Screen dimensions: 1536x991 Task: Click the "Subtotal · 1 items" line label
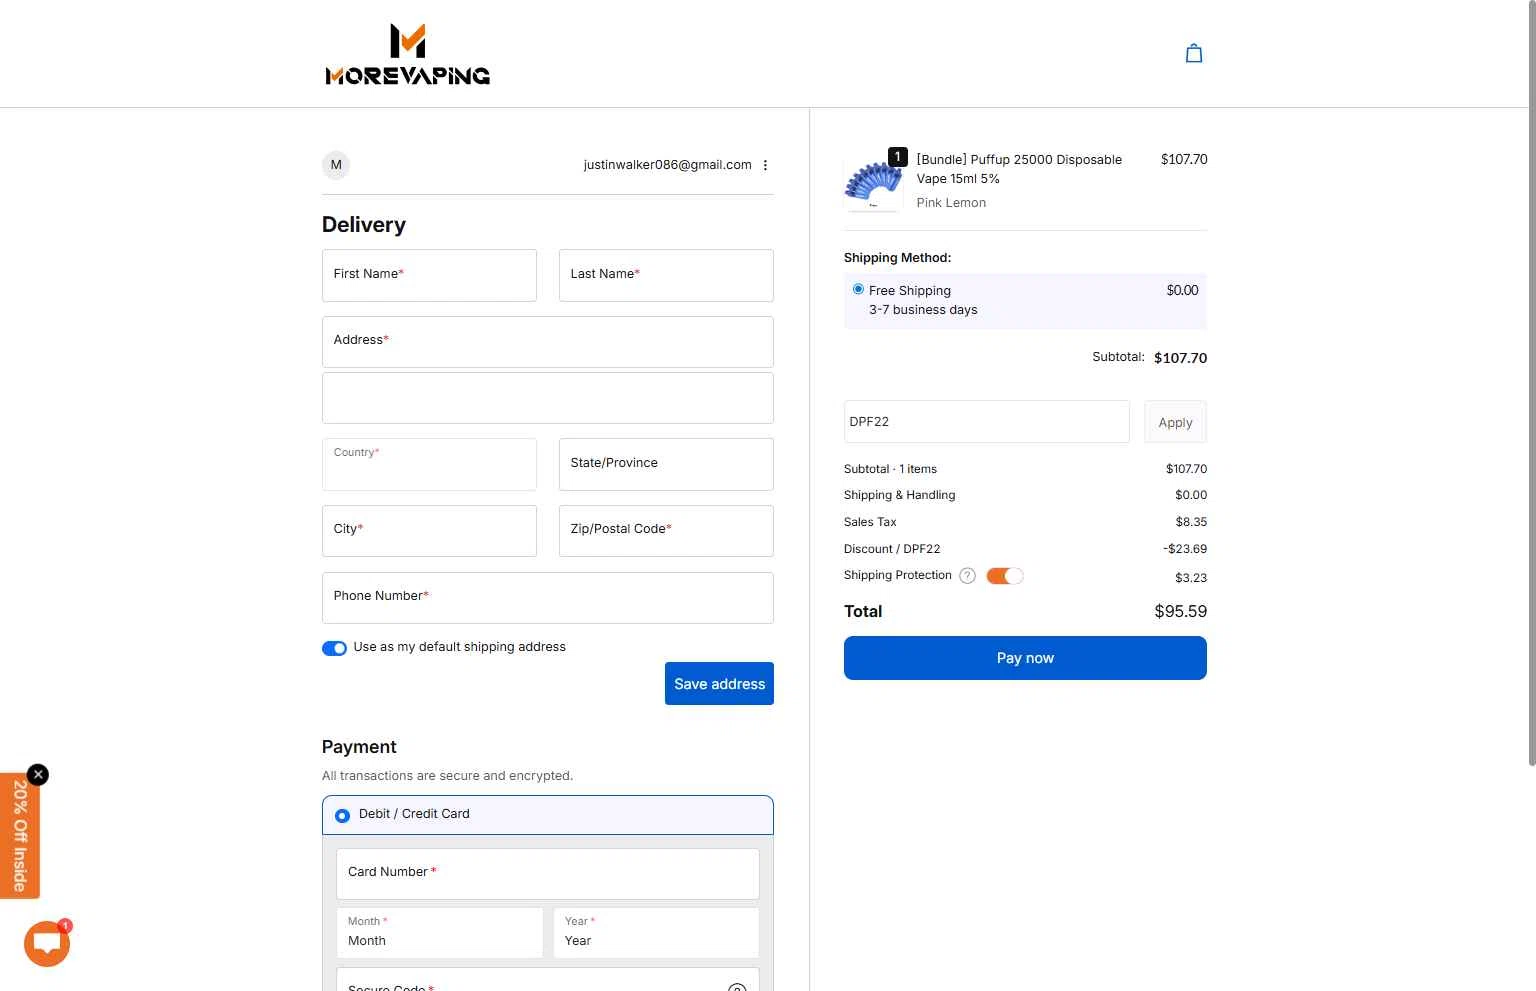890,469
